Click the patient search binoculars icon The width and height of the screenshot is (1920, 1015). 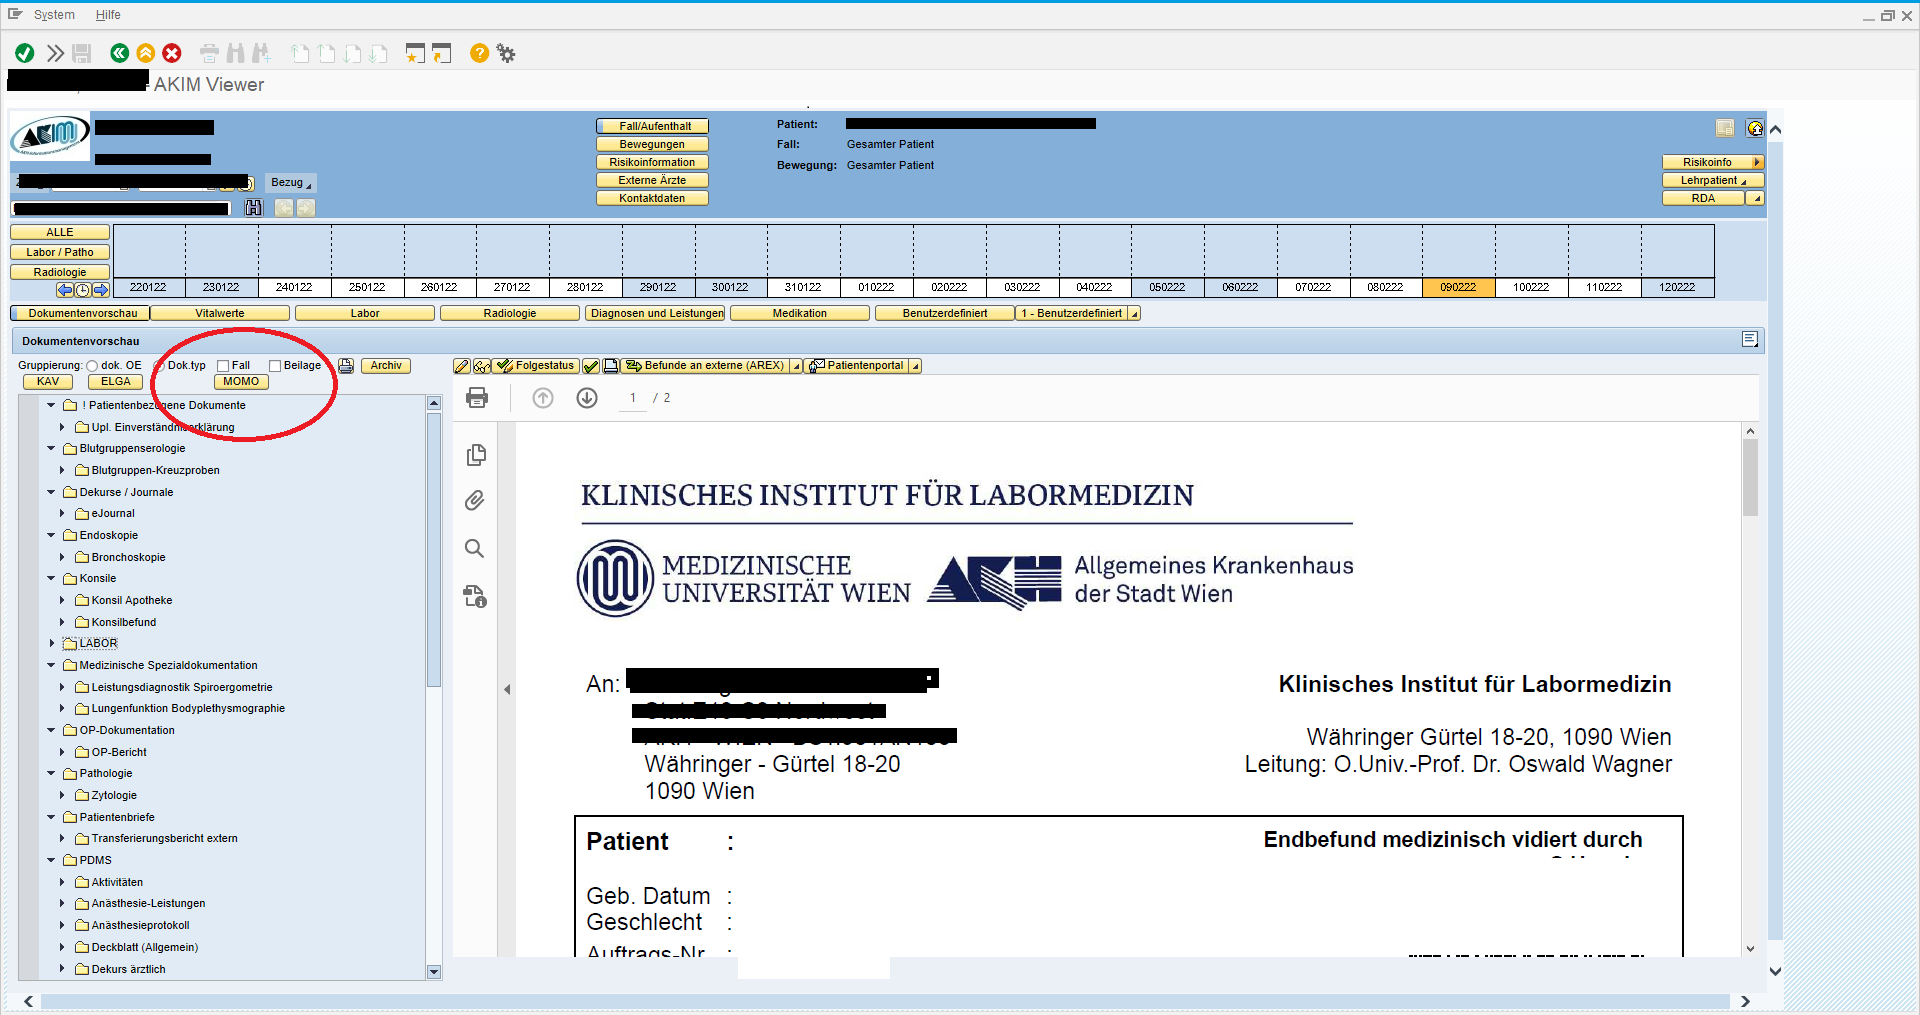(253, 207)
